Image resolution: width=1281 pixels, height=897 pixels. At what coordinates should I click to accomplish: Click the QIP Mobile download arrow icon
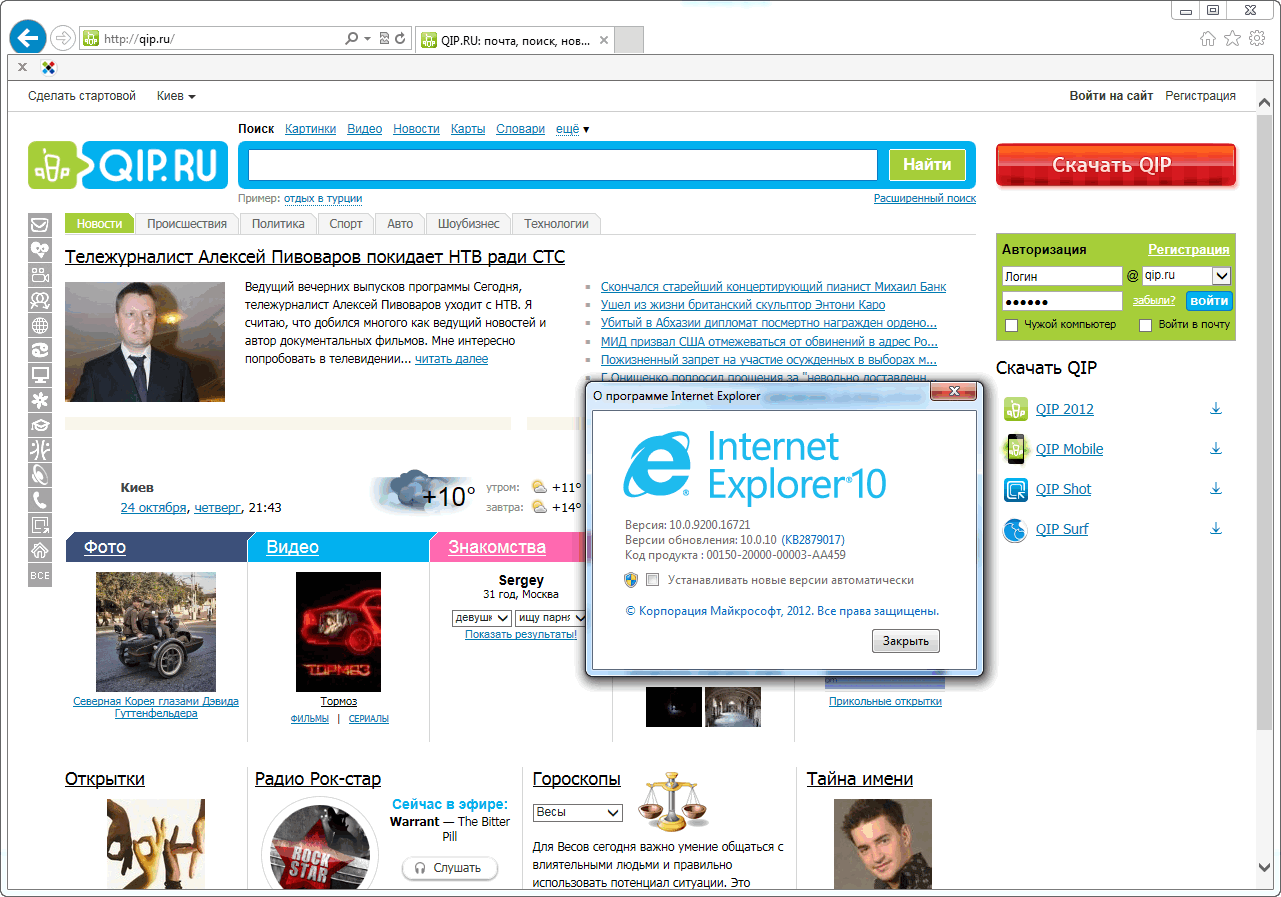click(x=1216, y=448)
